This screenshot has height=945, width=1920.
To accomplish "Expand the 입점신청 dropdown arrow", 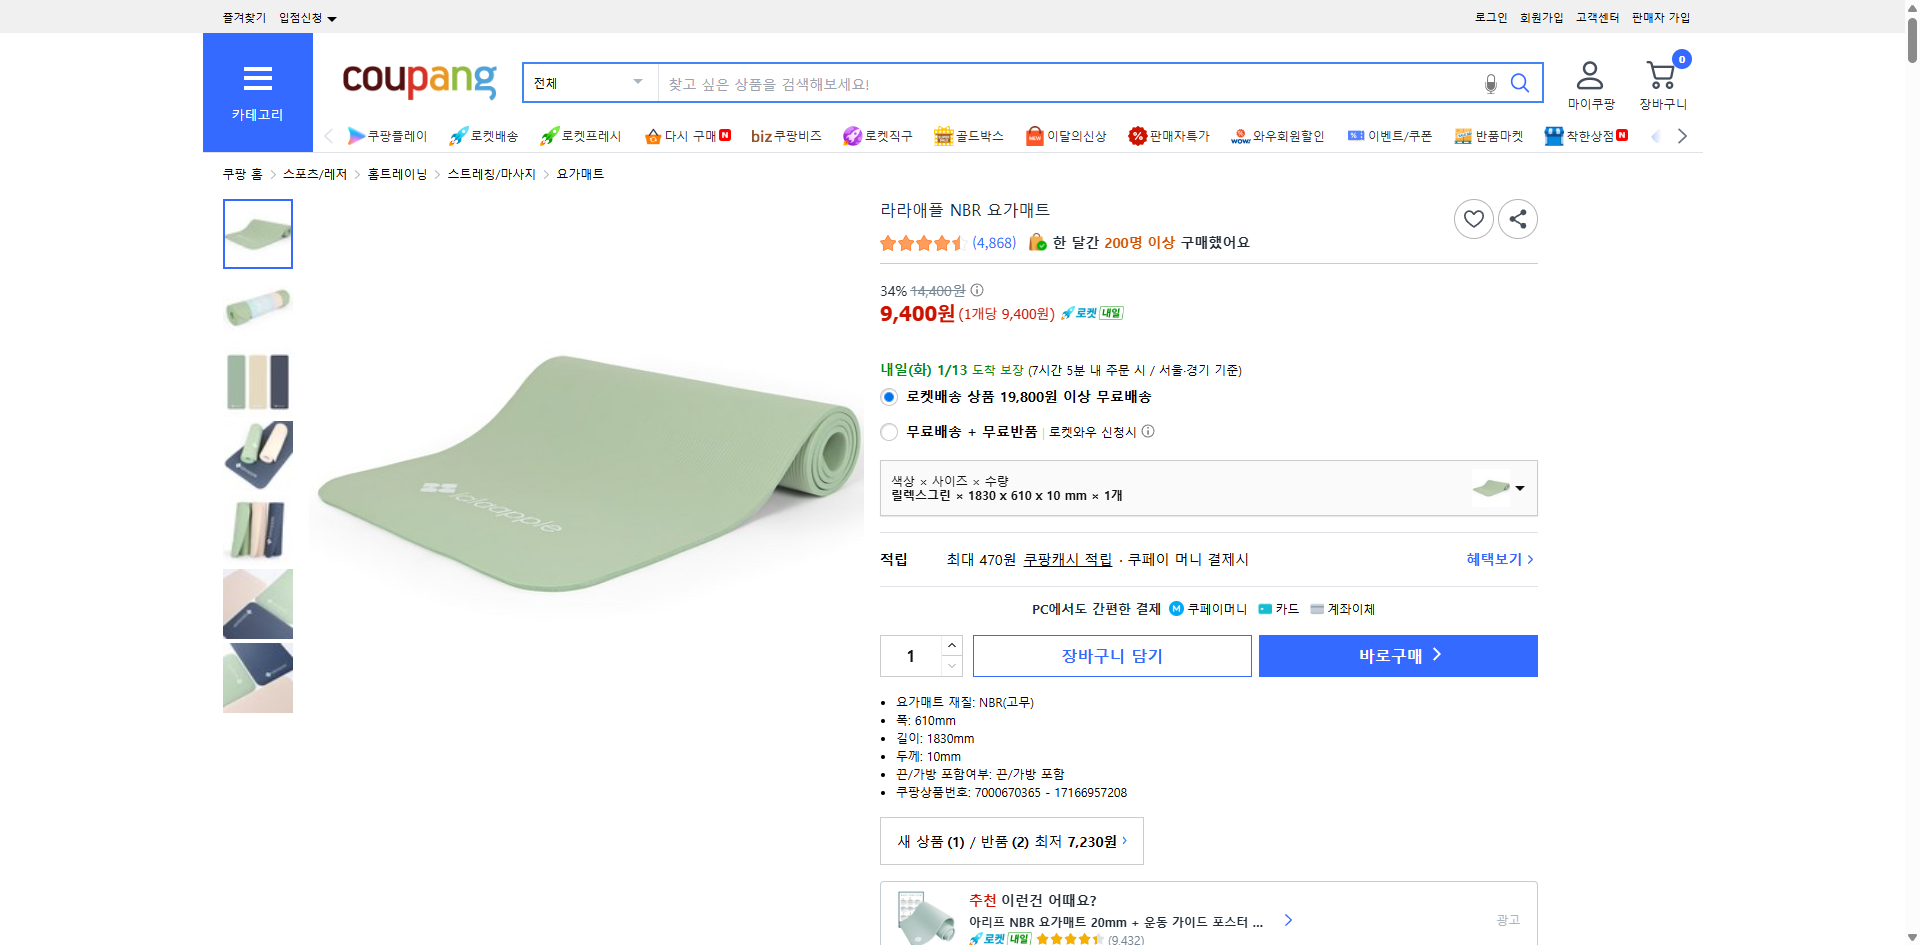I will point(333,17).
